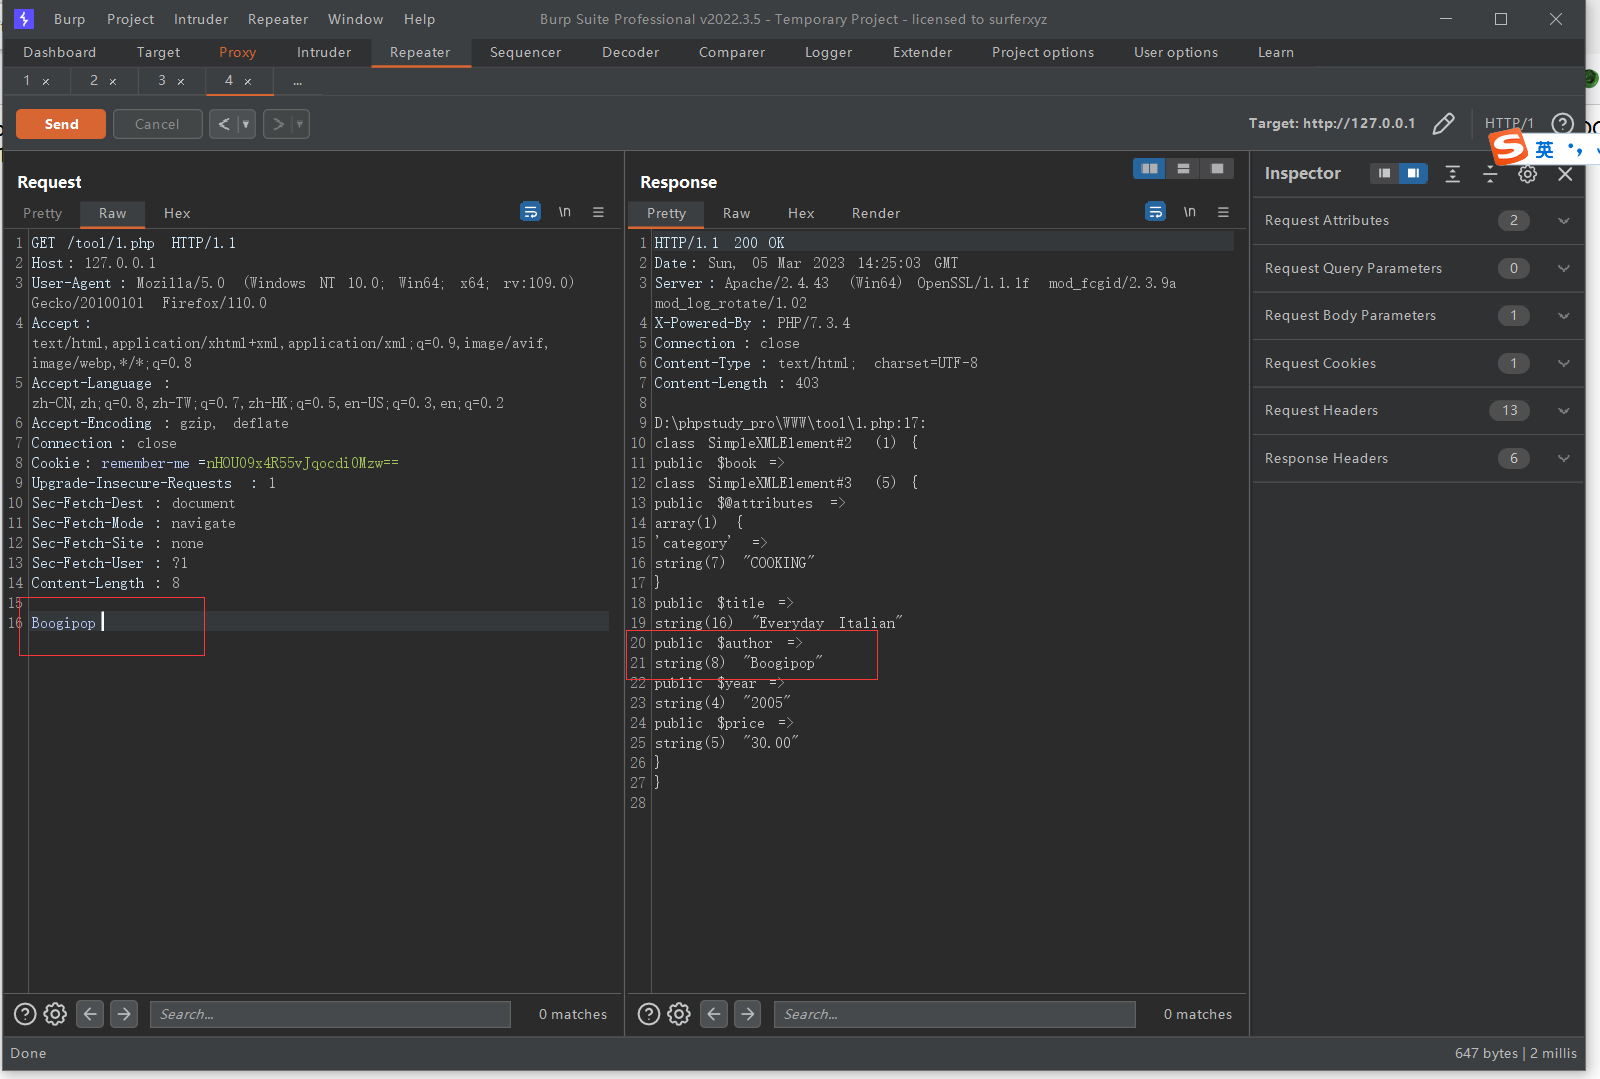This screenshot has width=1600, height=1079.
Task: Jump to previous response search match
Action: (x=714, y=1014)
